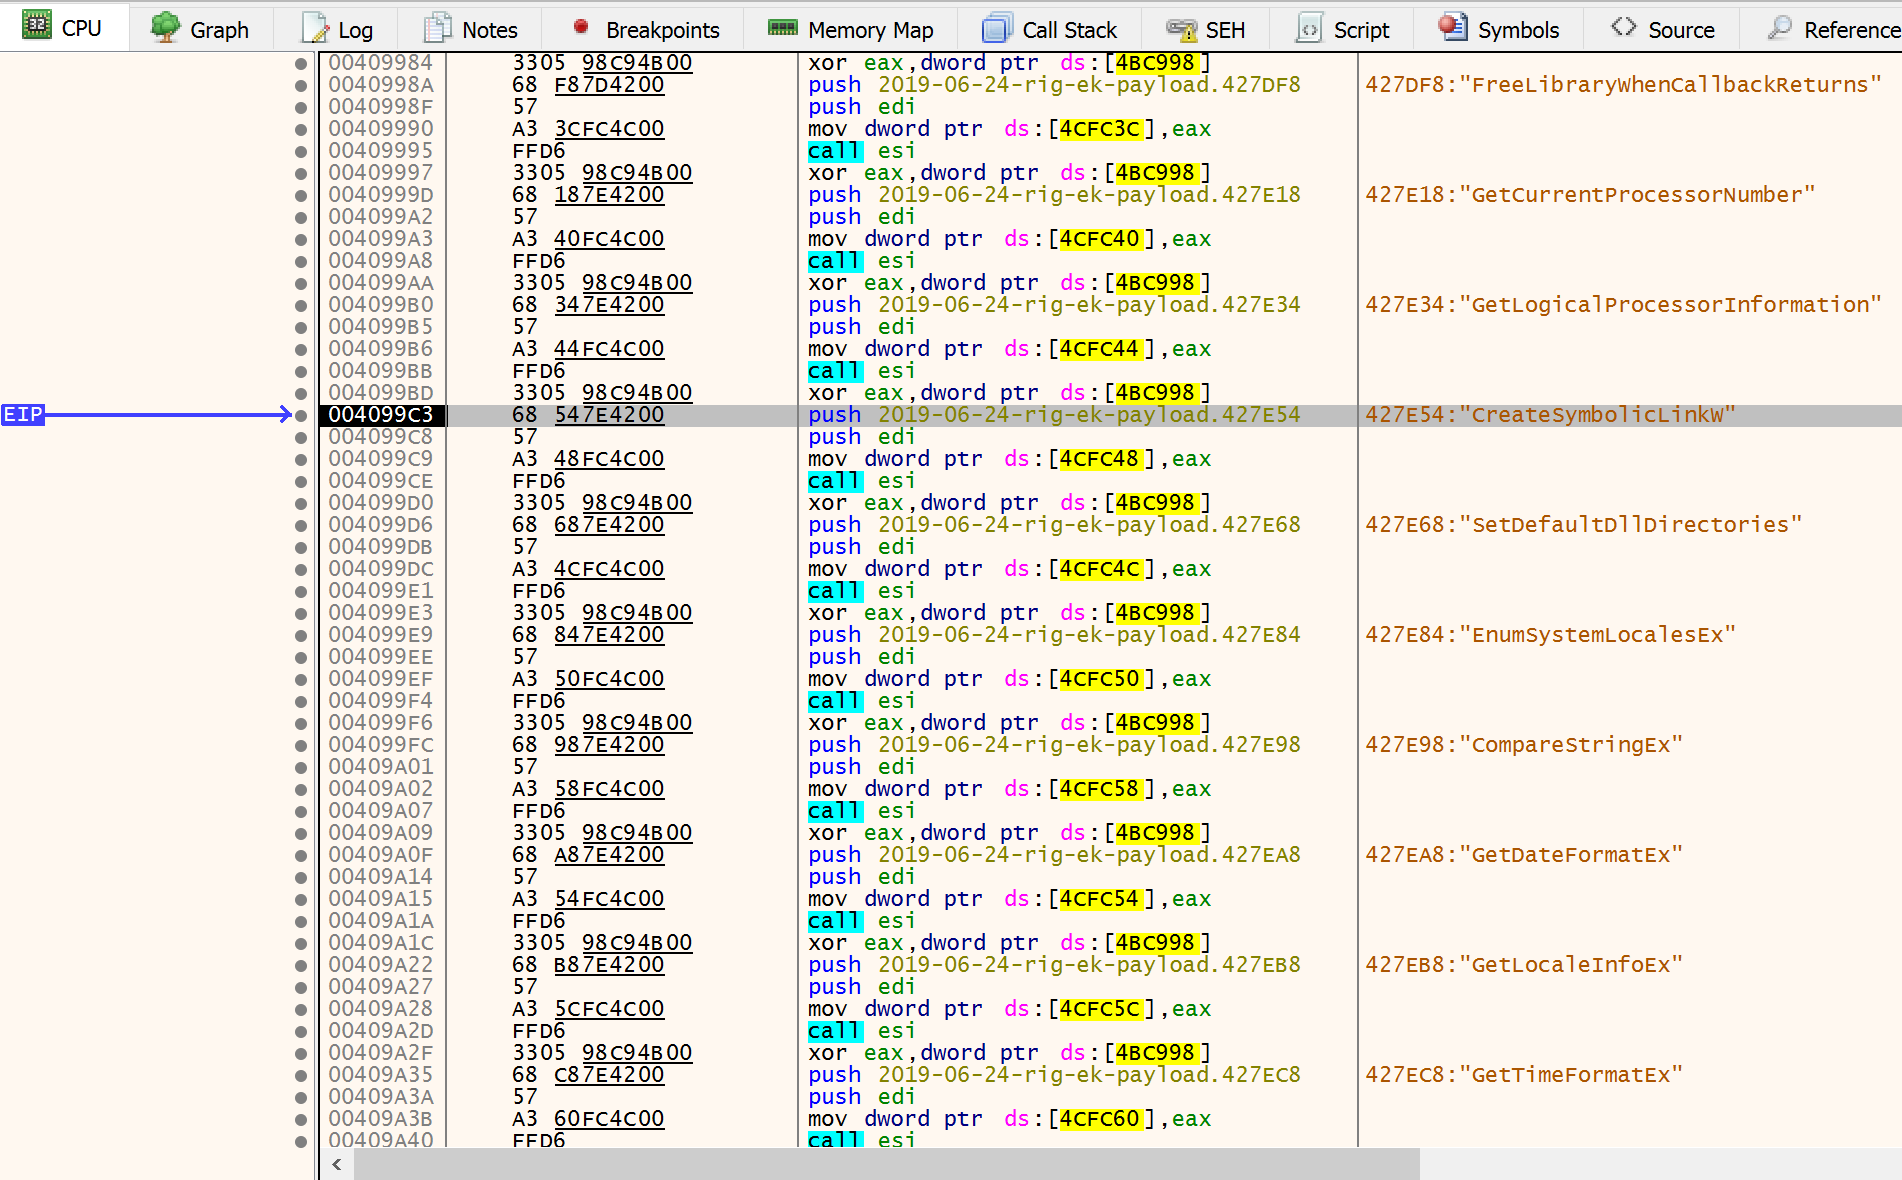Open the Script tab

(1343, 29)
